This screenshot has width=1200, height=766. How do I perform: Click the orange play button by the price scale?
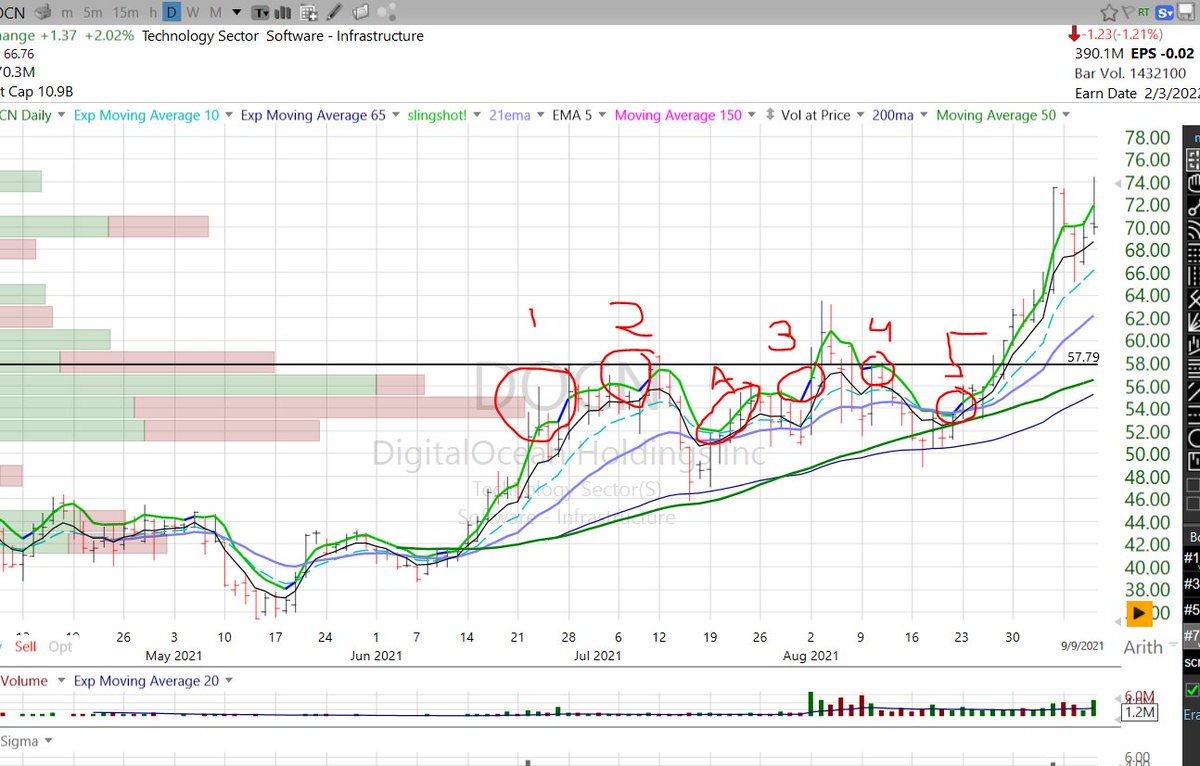tap(1138, 612)
